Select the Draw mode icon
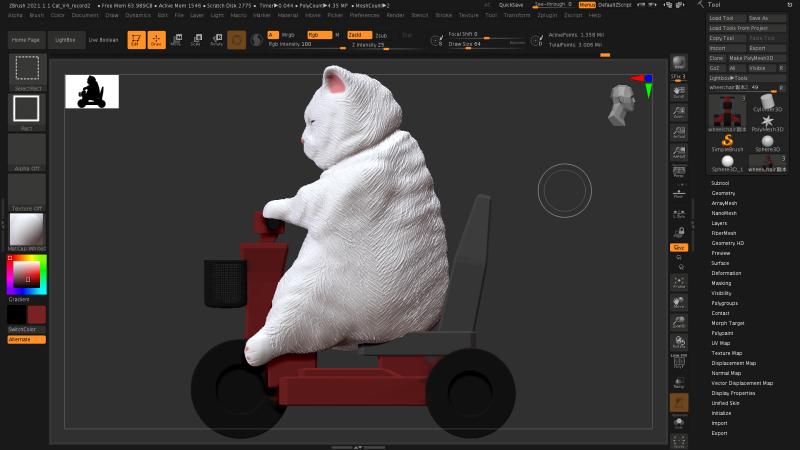Image resolution: width=800 pixels, height=450 pixels. 156,40
